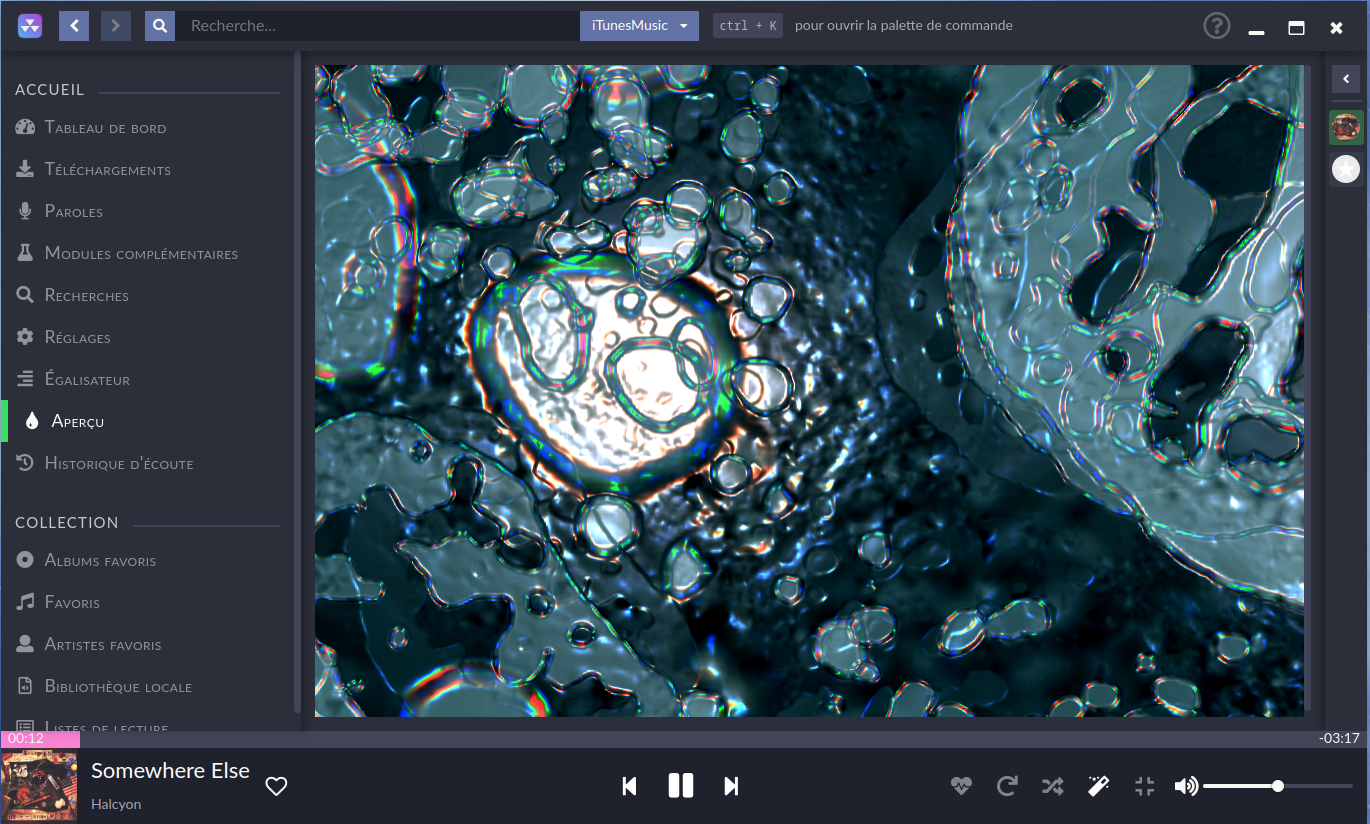This screenshot has width=1370, height=824.
Task: Navigate back with the left chevron
Action: [x=74, y=26]
